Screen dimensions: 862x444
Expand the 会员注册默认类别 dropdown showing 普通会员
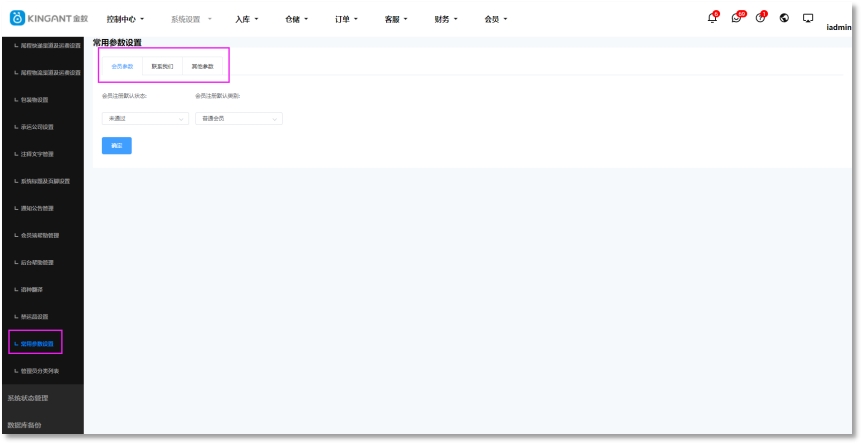[238, 118]
